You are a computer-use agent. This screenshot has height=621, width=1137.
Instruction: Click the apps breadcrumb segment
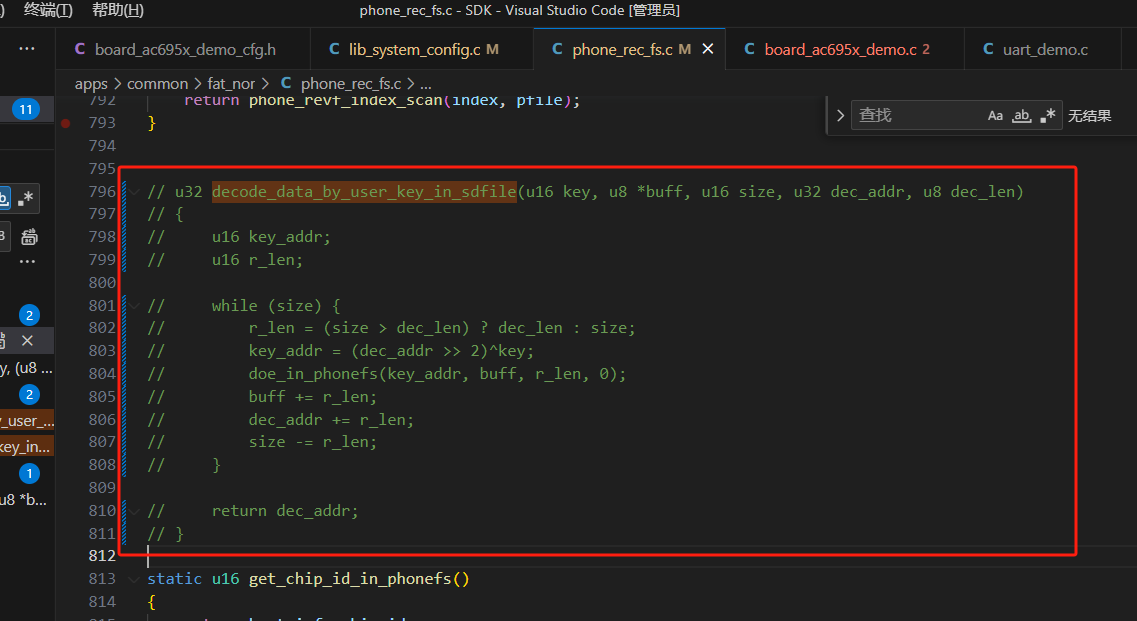tap(91, 84)
